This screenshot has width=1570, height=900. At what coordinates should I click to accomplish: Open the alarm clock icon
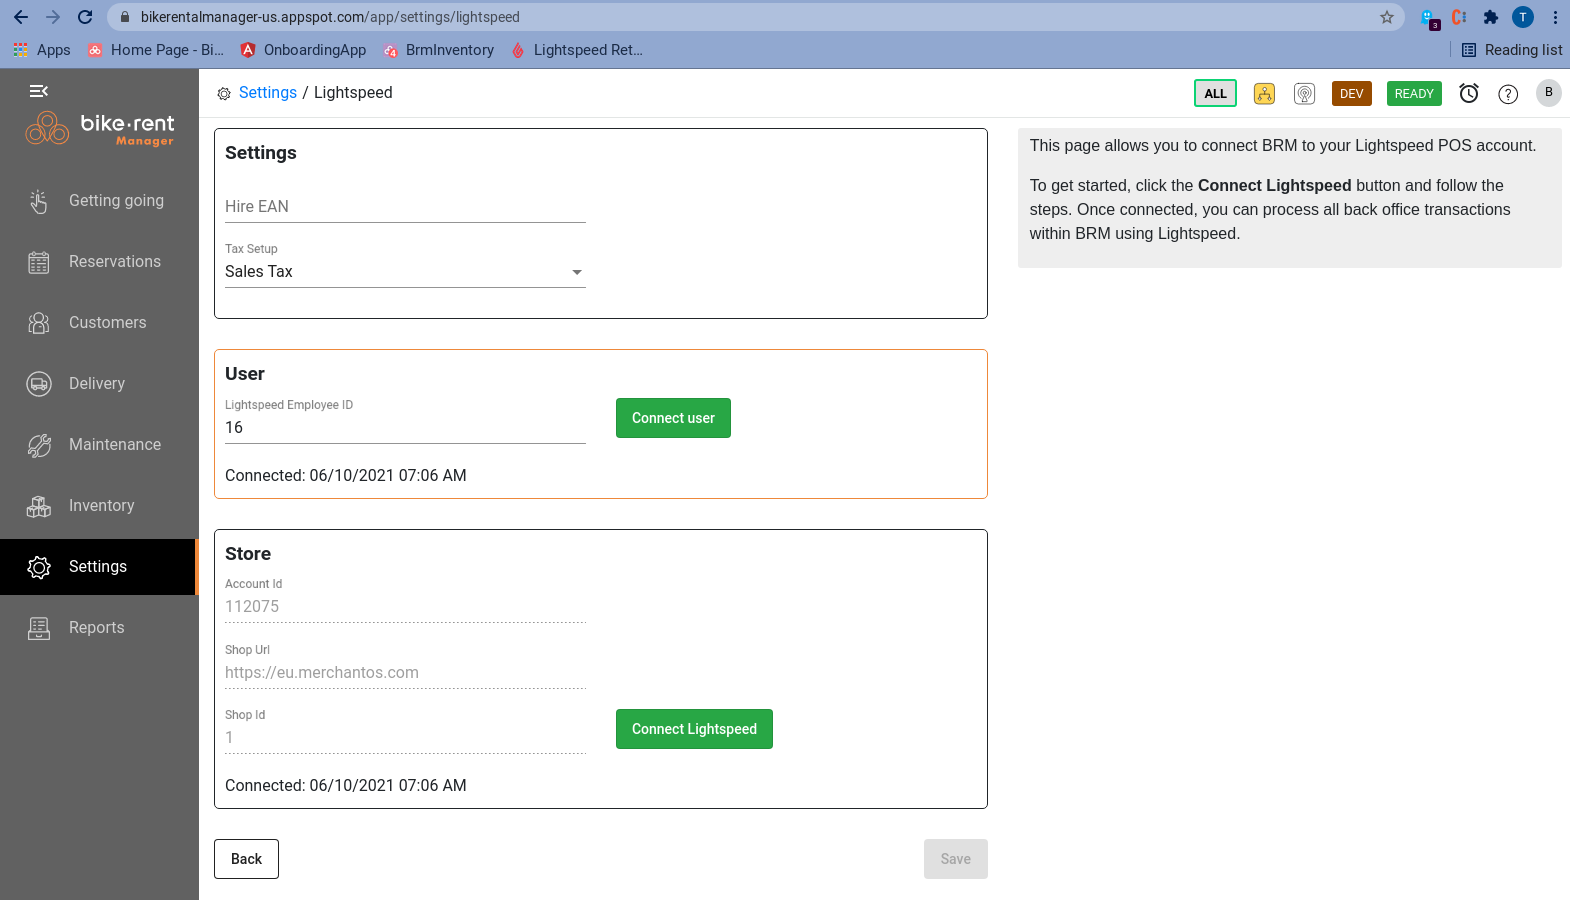pyautogui.click(x=1469, y=93)
